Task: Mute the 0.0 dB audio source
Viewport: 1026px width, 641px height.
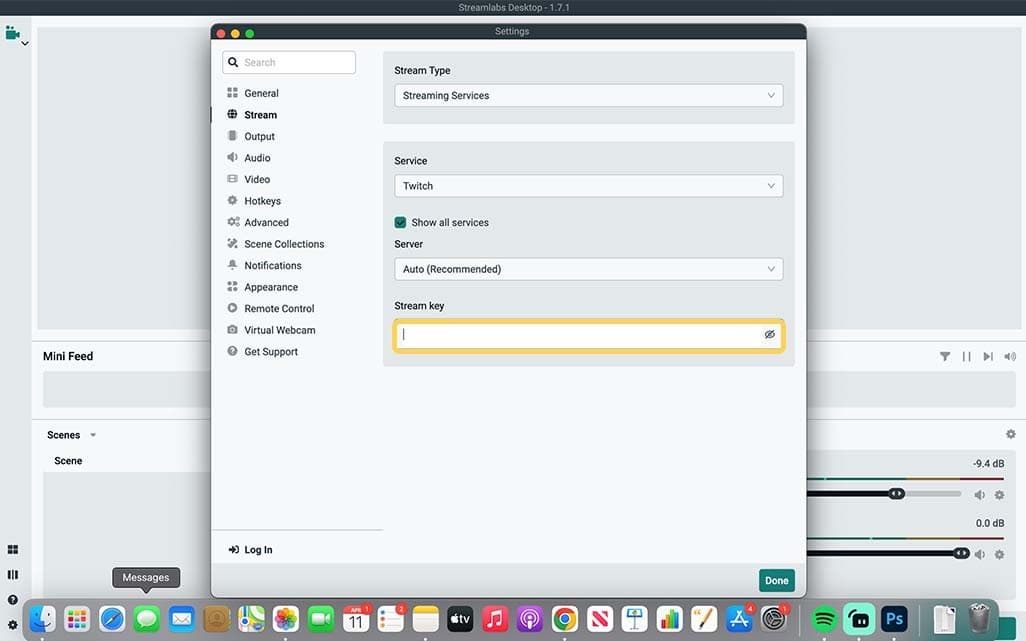Action: 980,554
